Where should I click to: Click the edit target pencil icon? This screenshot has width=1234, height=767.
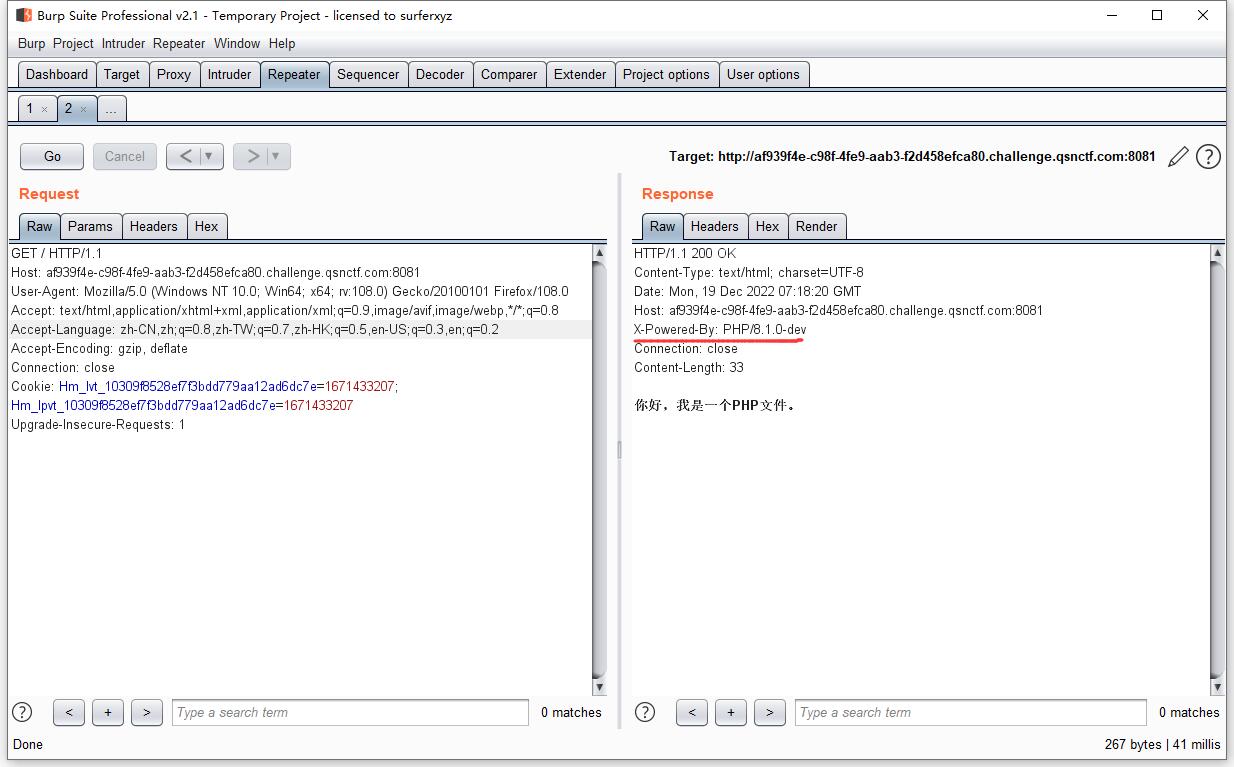[1179, 156]
